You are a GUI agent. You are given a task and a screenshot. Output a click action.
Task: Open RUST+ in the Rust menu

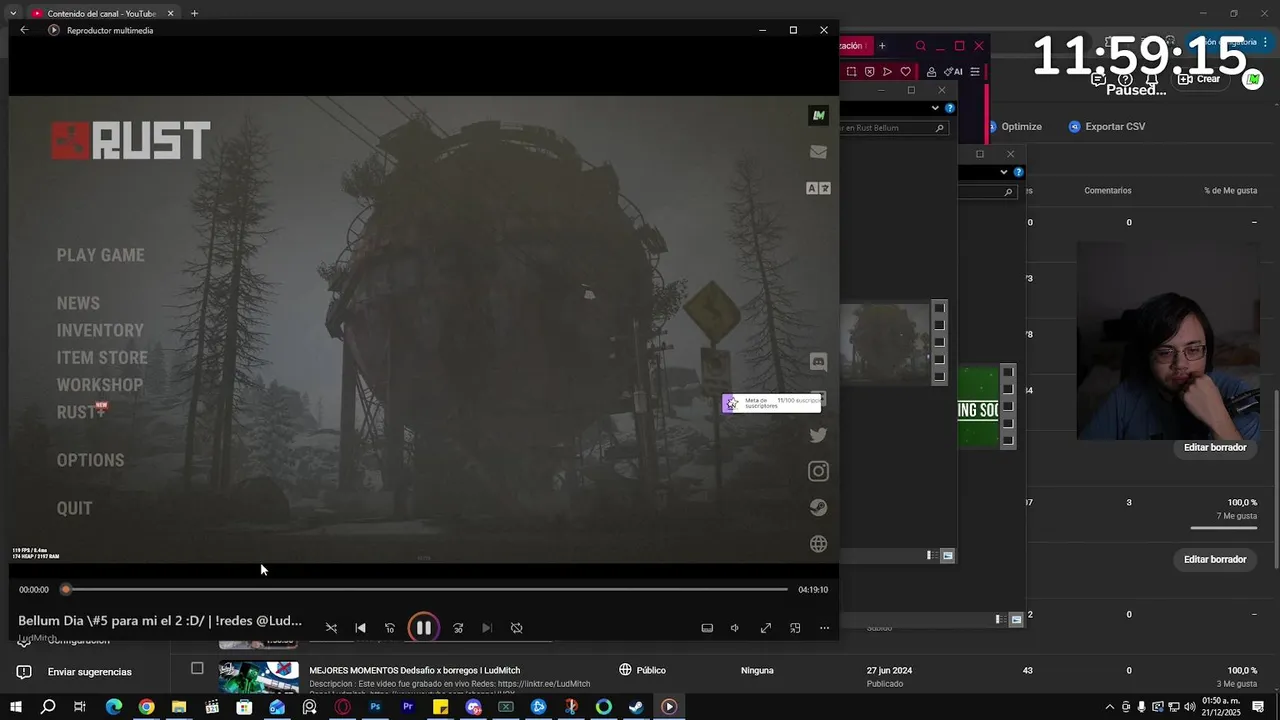pos(81,411)
